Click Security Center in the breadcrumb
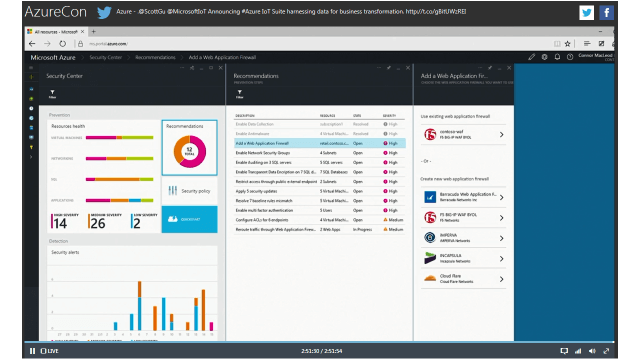 (106, 58)
